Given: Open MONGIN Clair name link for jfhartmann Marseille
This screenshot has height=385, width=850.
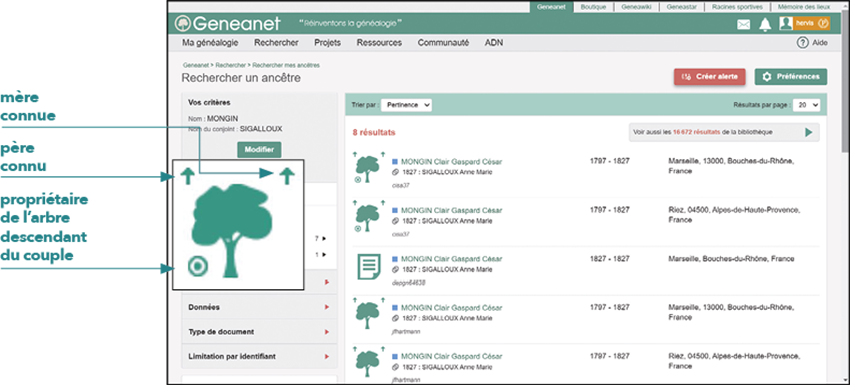Looking at the screenshot, I should coord(452,308).
